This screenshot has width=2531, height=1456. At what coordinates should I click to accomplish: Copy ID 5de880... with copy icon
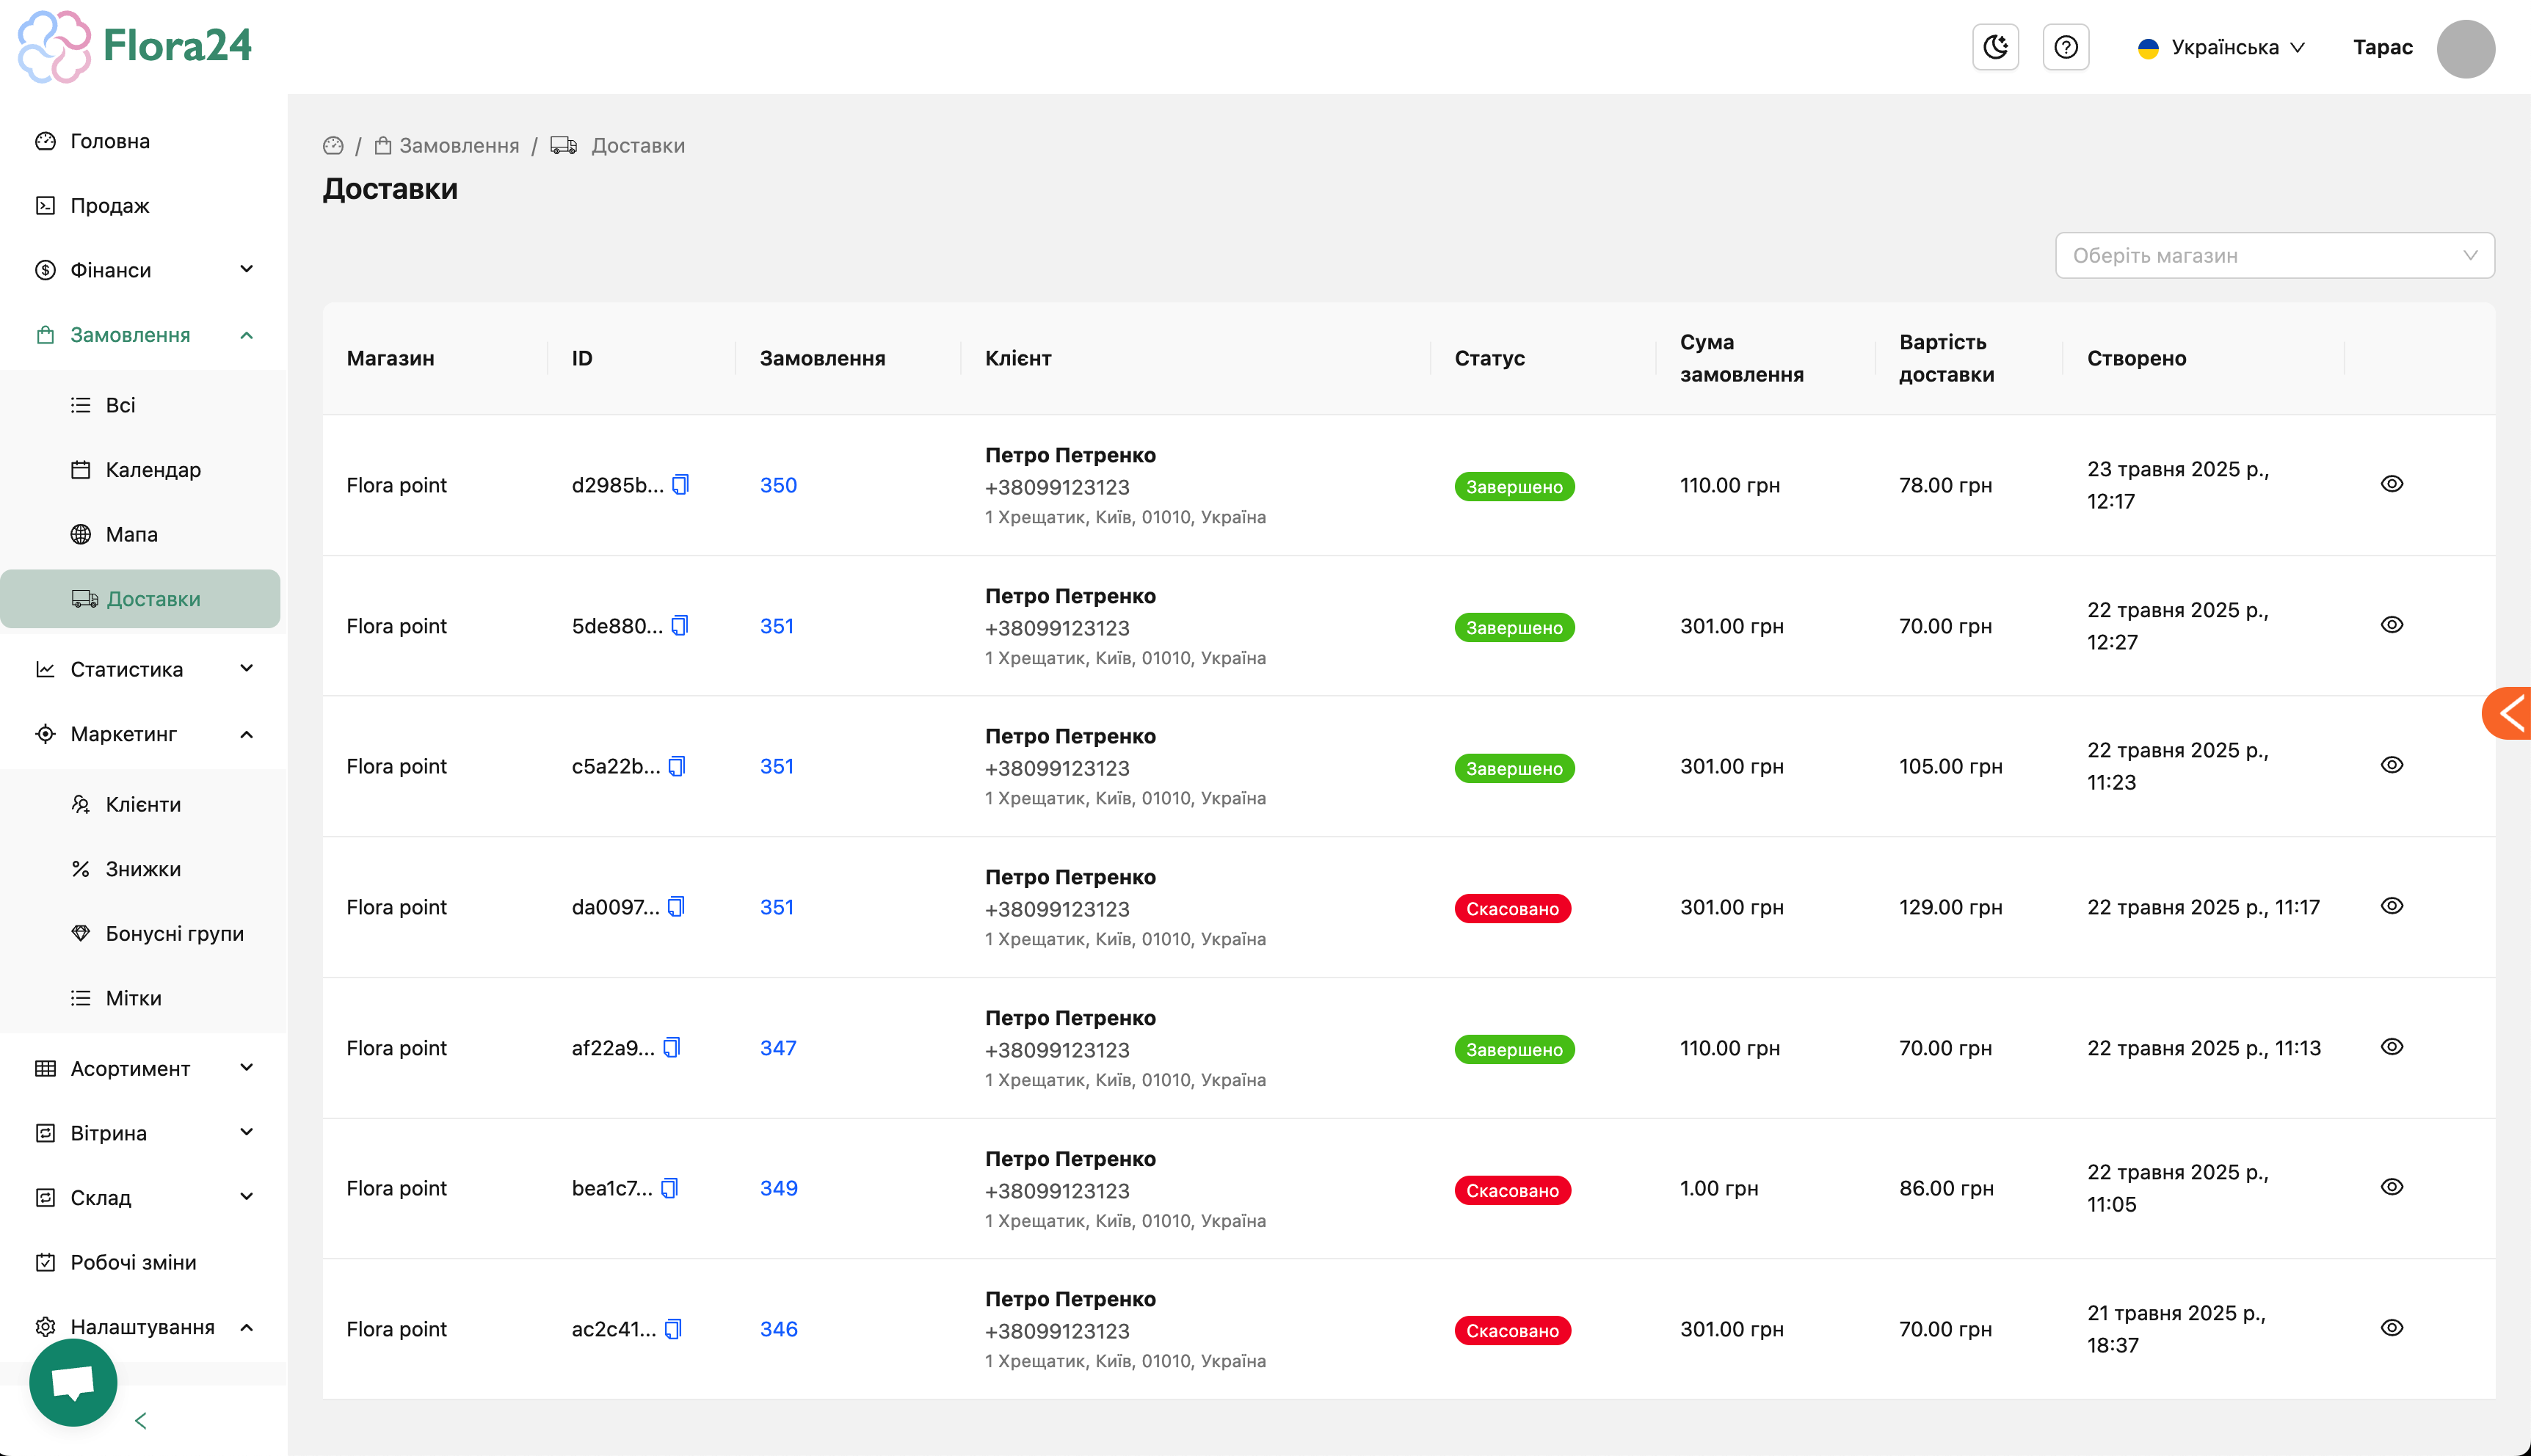tap(680, 626)
